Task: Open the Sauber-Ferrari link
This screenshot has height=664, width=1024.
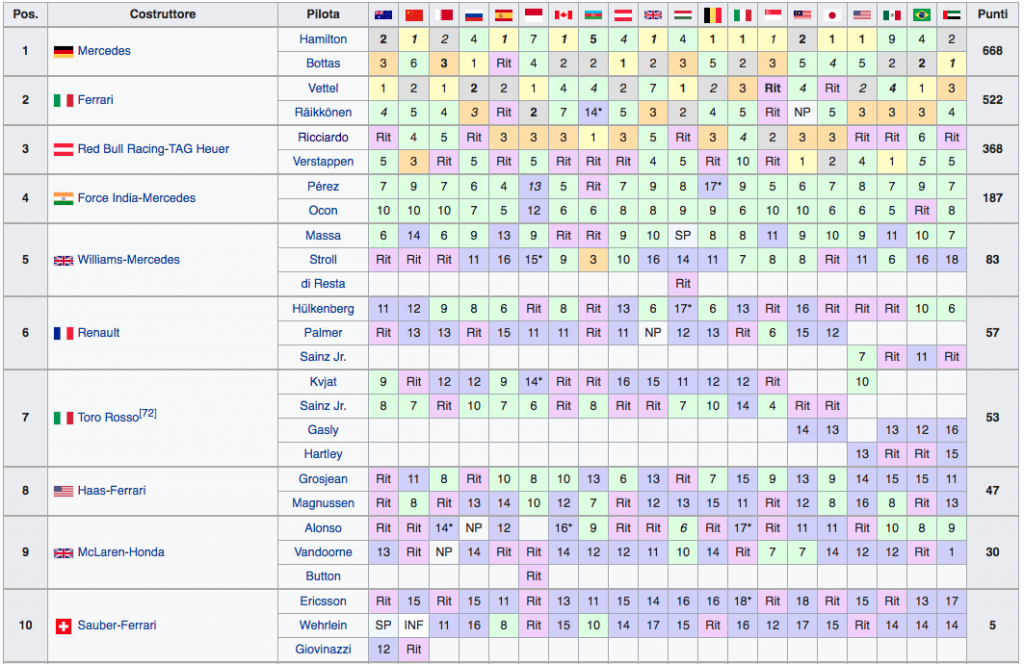Action: pyautogui.click(x=117, y=625)
